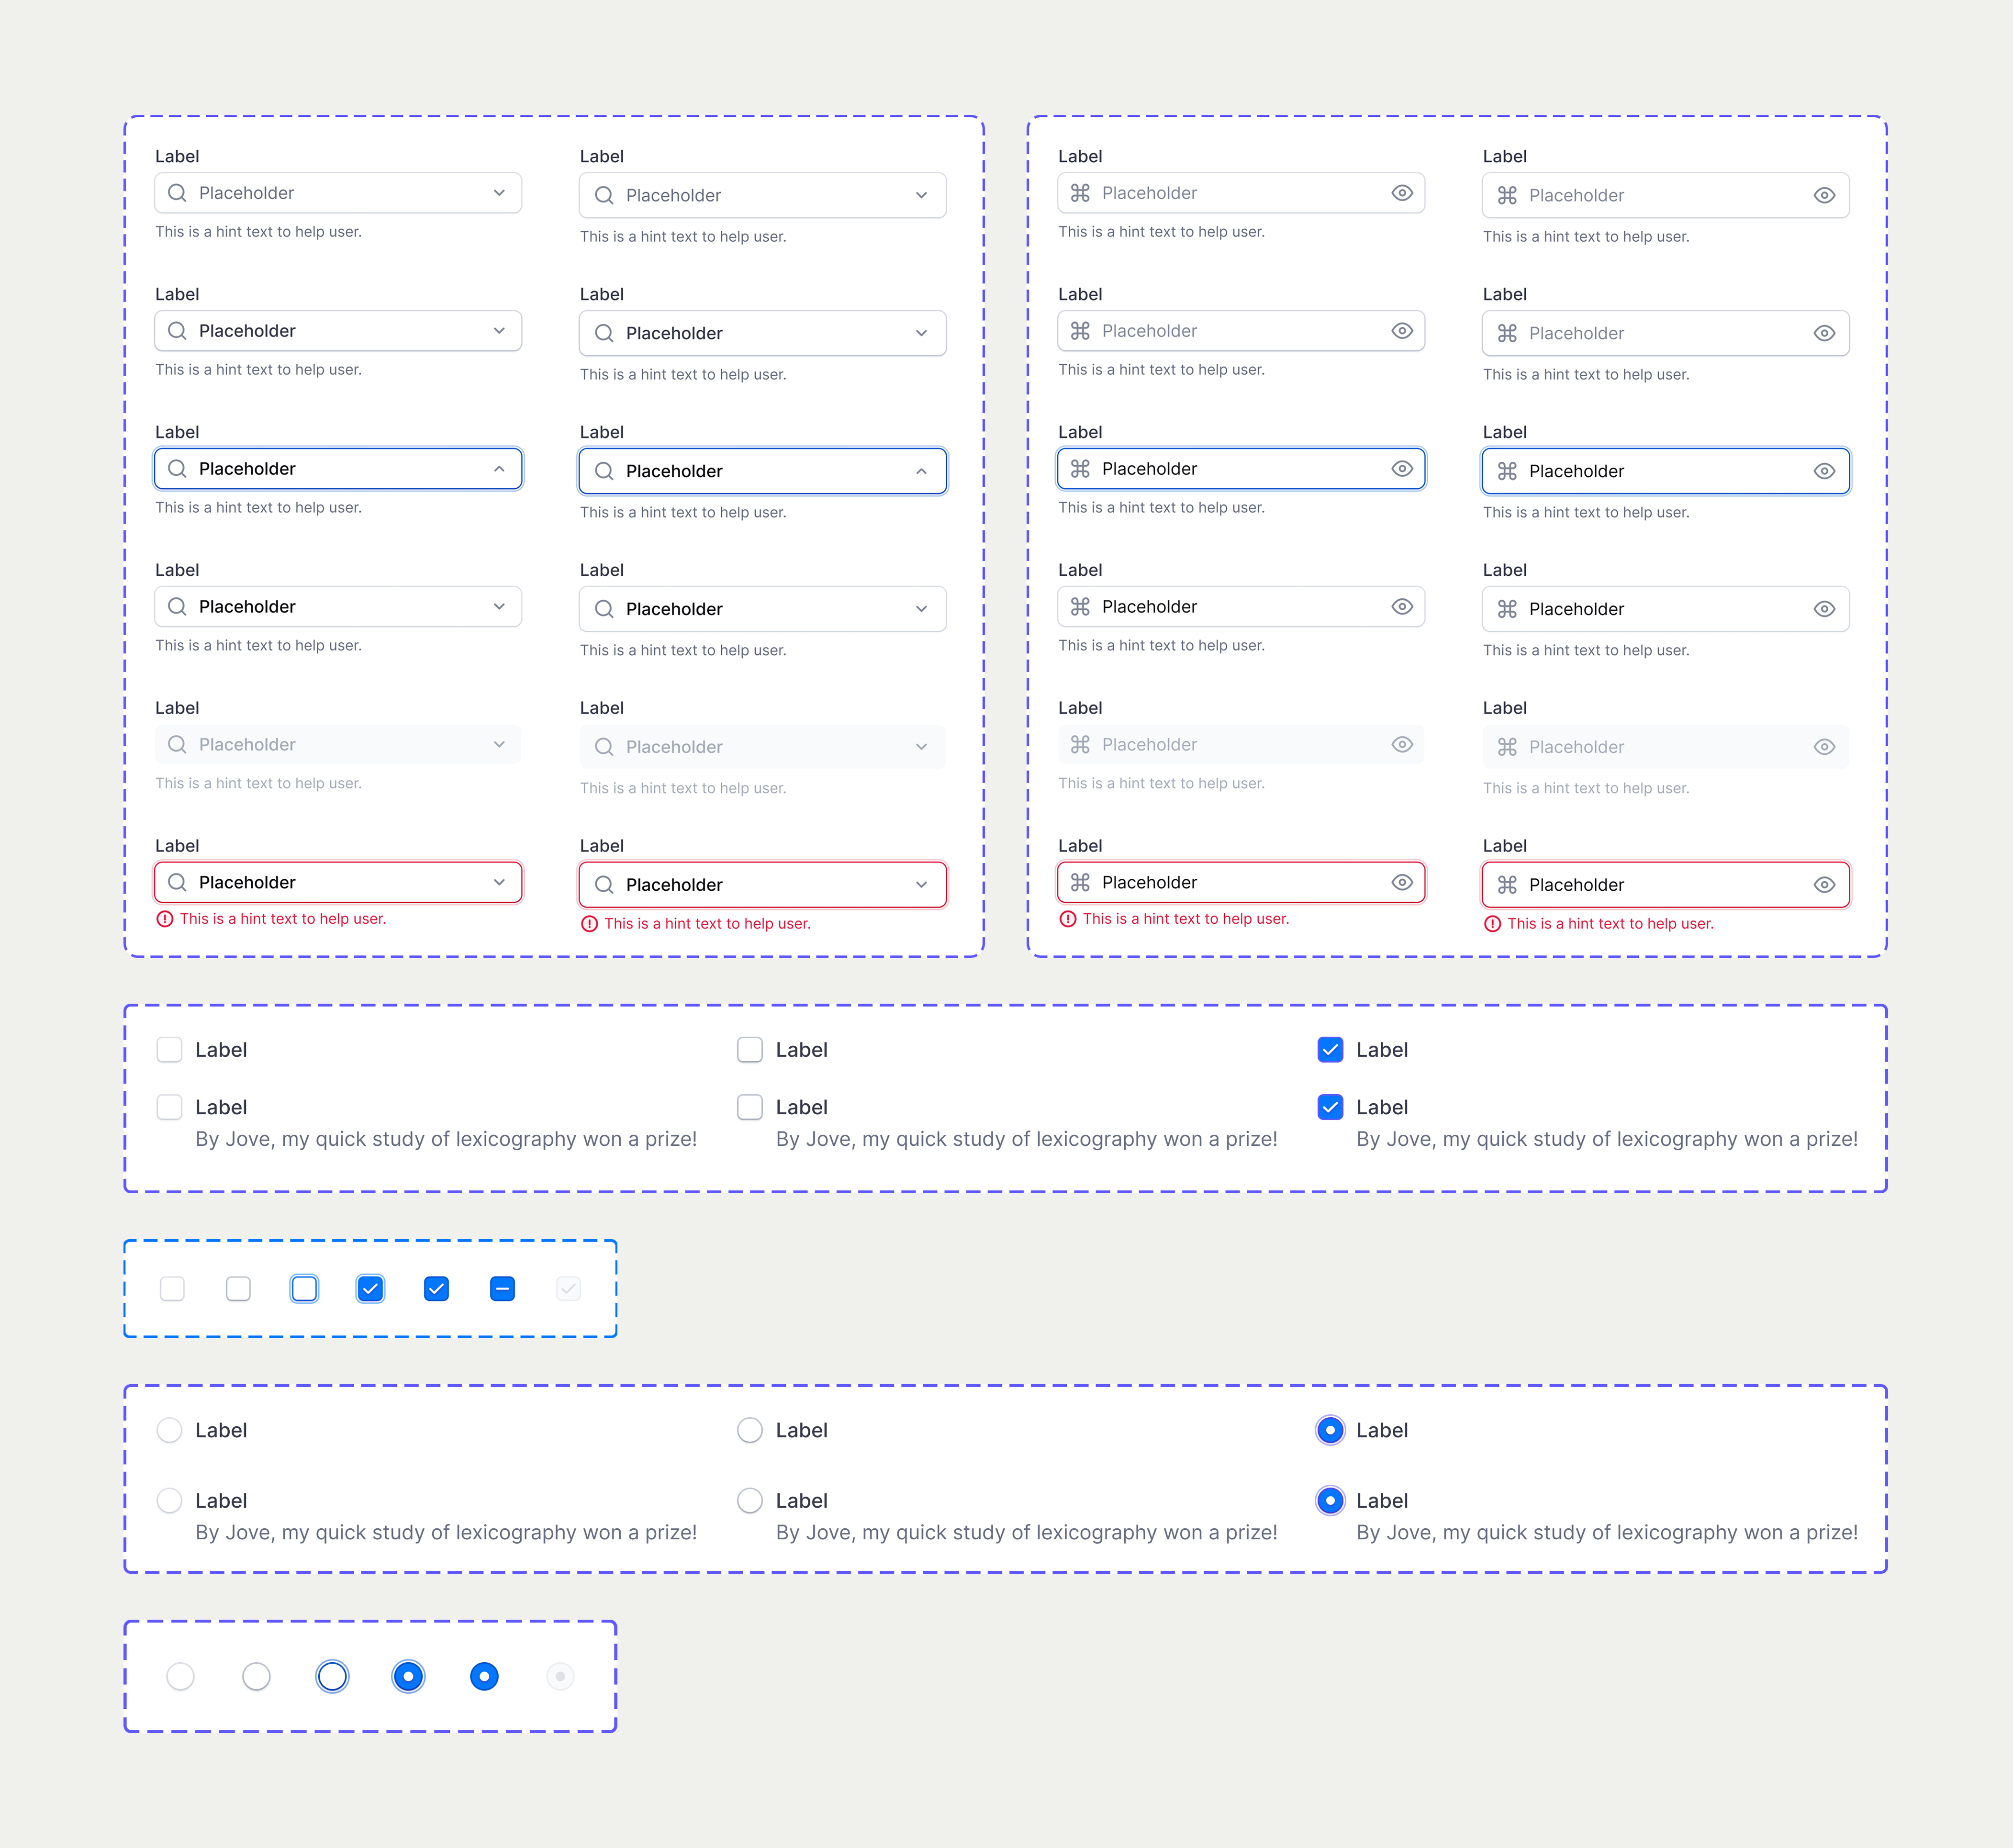Expand chevron of red-bordered right-column search dropdown

(x=921, y=885)
